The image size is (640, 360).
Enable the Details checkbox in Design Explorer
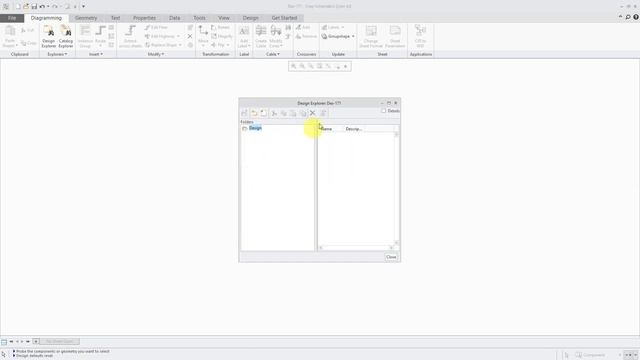point(383,111)
